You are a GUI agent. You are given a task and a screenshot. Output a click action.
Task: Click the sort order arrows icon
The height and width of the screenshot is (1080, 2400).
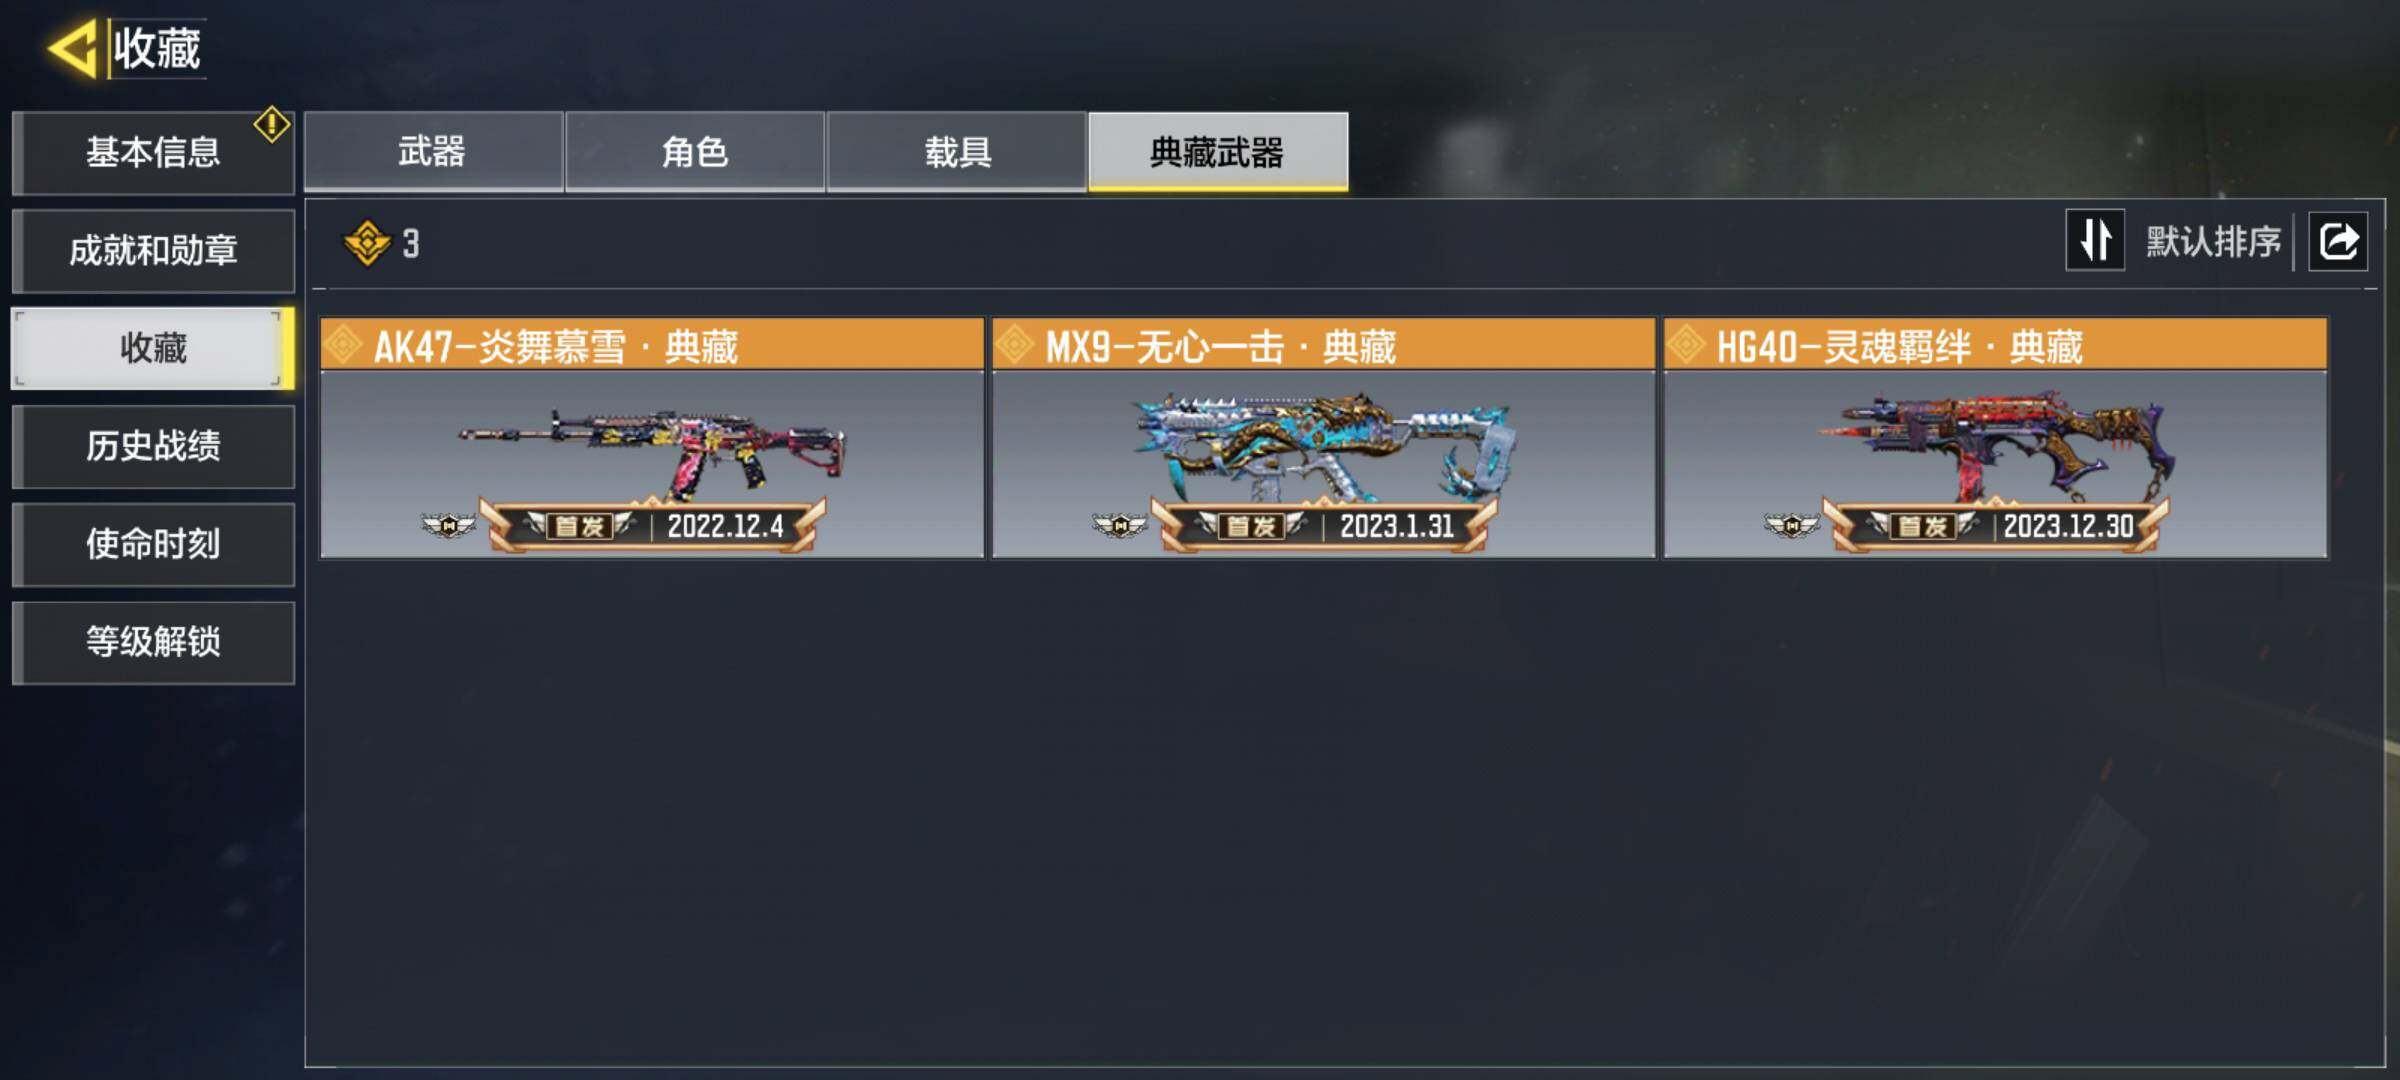2095,240
